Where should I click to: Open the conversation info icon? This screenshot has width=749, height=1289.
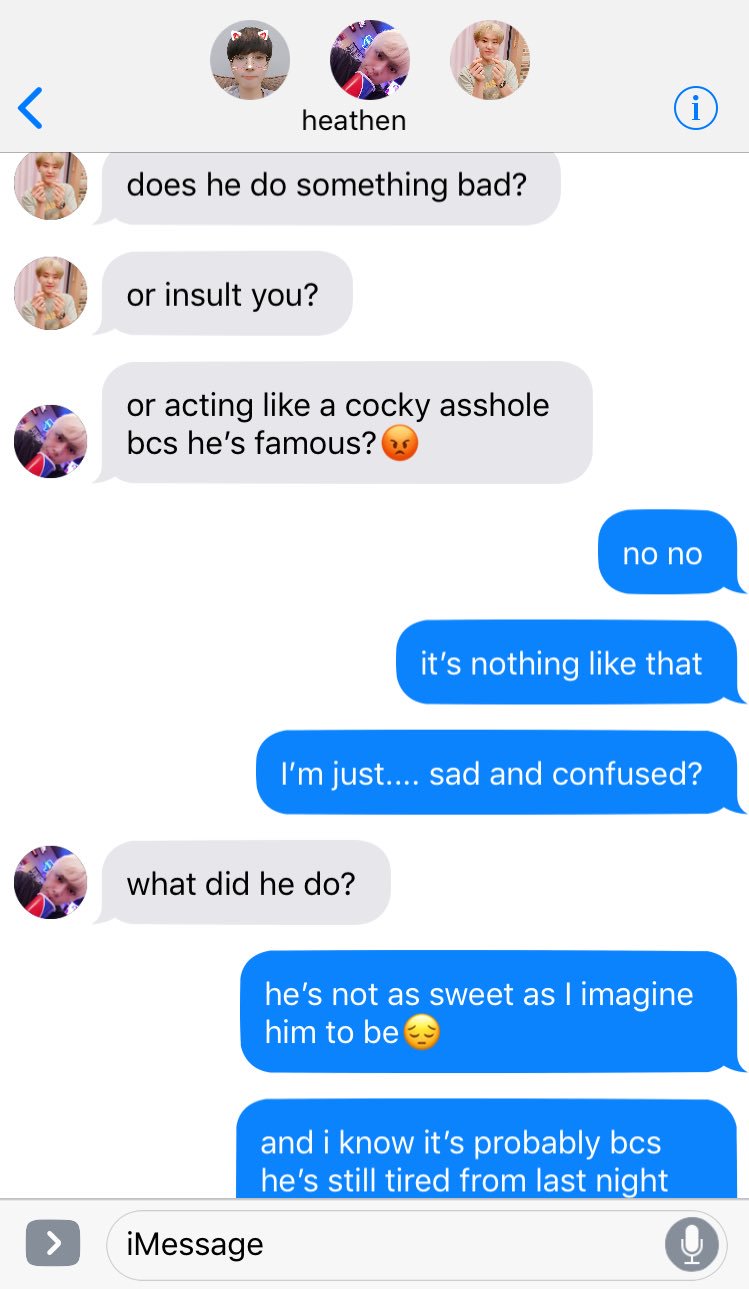click(695, 109)
